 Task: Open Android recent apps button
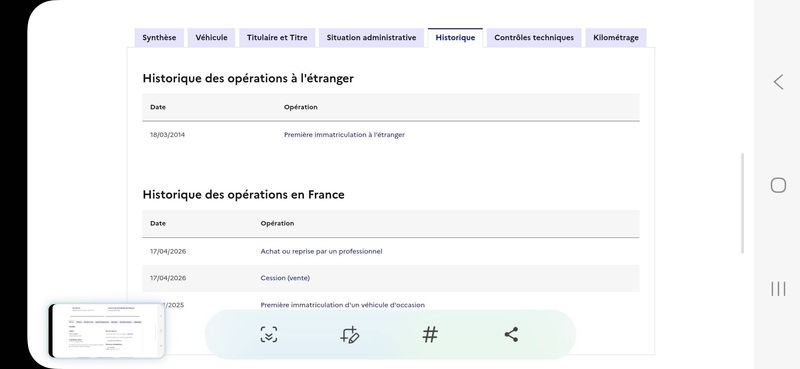778,289
